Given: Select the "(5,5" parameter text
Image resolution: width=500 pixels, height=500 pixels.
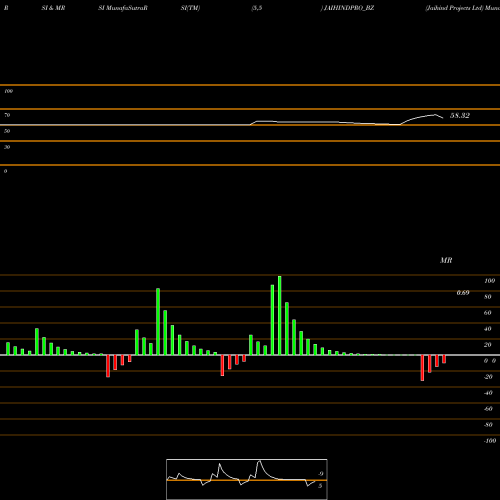Looking at the screenshot, I should (x=257, y=8).
